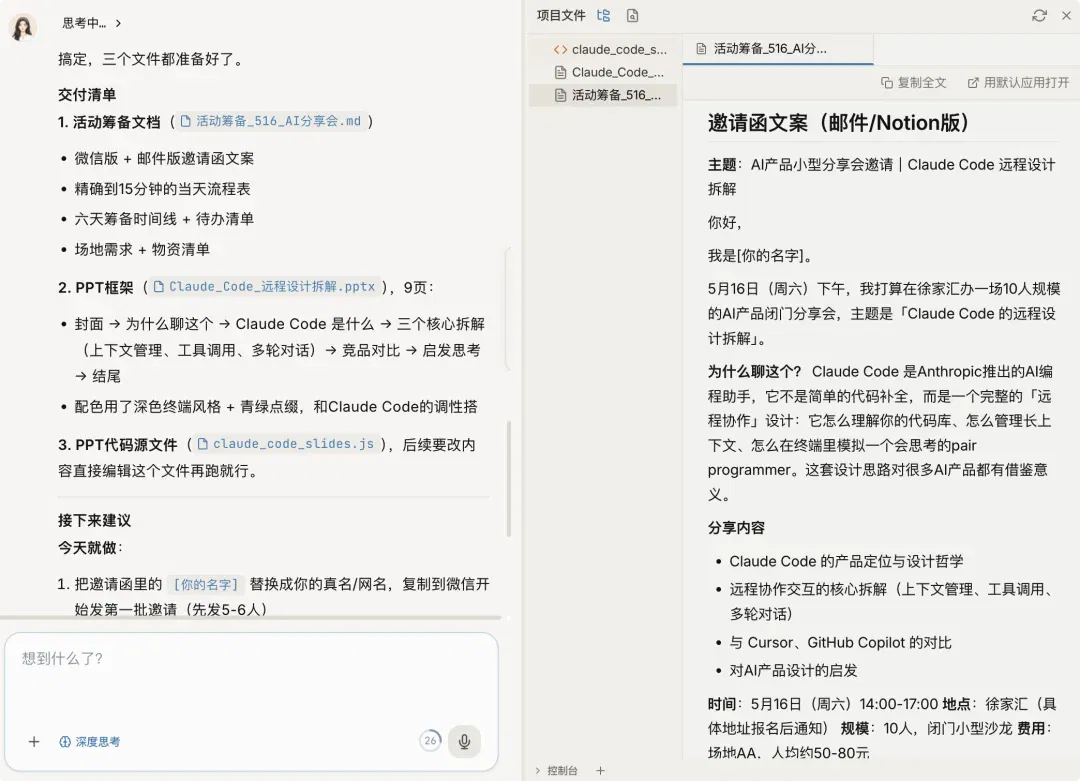Select Claude_Code_... file in project list

click(x=603, y=72)
